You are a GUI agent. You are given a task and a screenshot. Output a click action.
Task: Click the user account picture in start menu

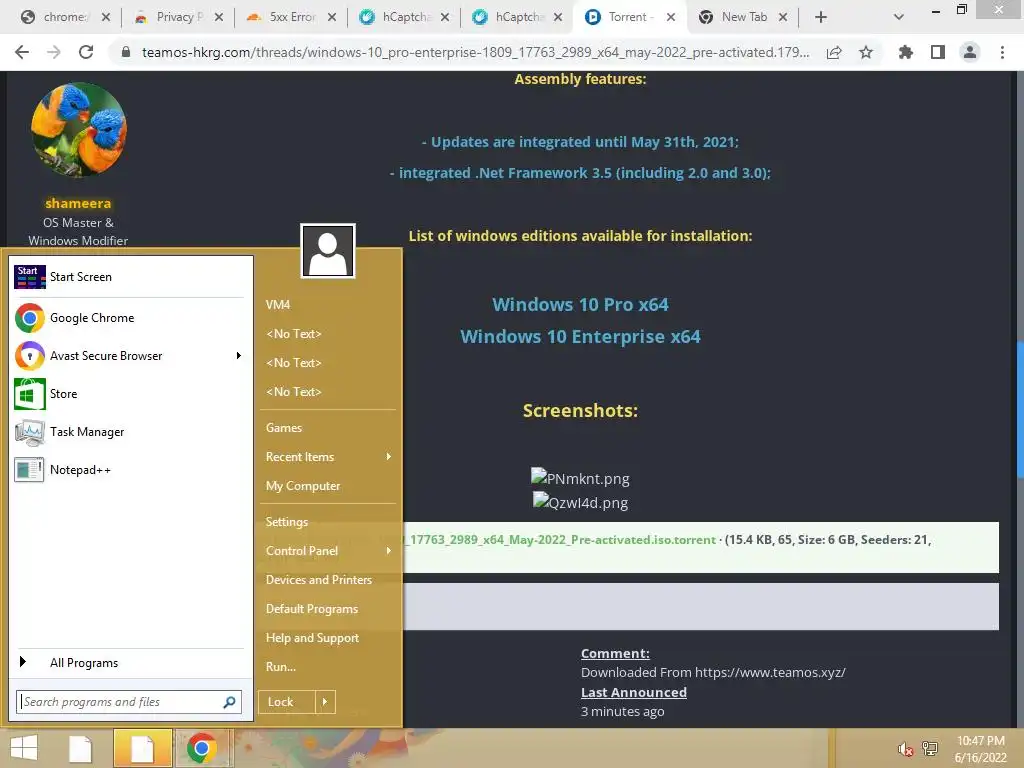(328, 251)
